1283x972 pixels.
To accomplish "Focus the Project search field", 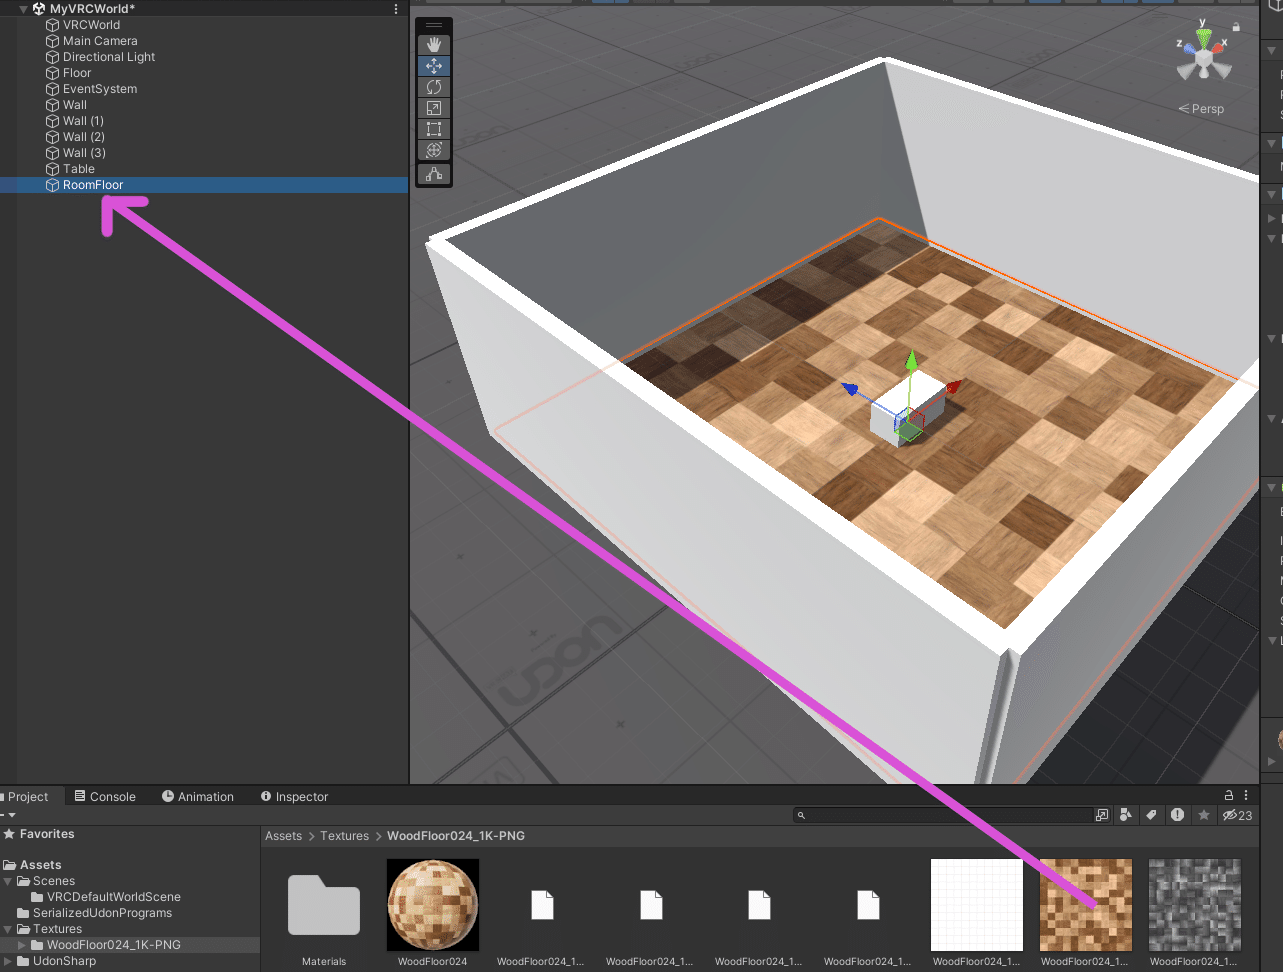I will tap(943, 815).
